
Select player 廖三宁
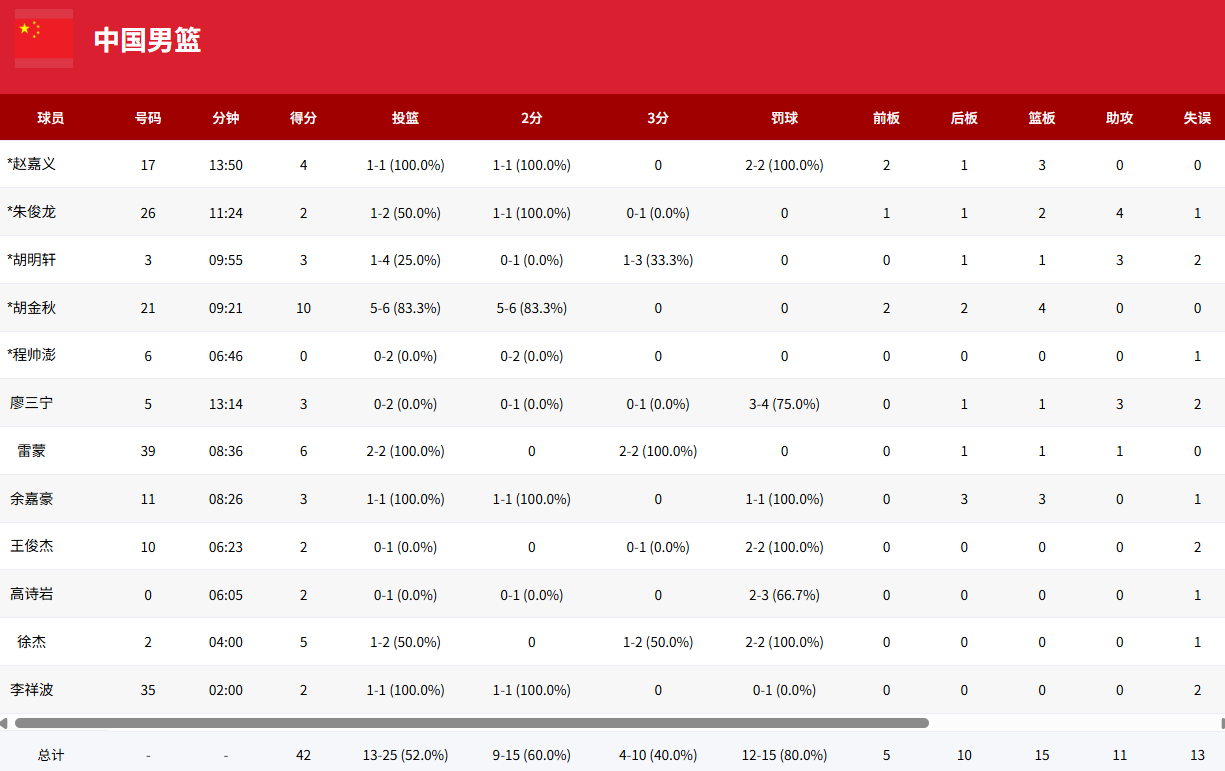pos(31,403)
